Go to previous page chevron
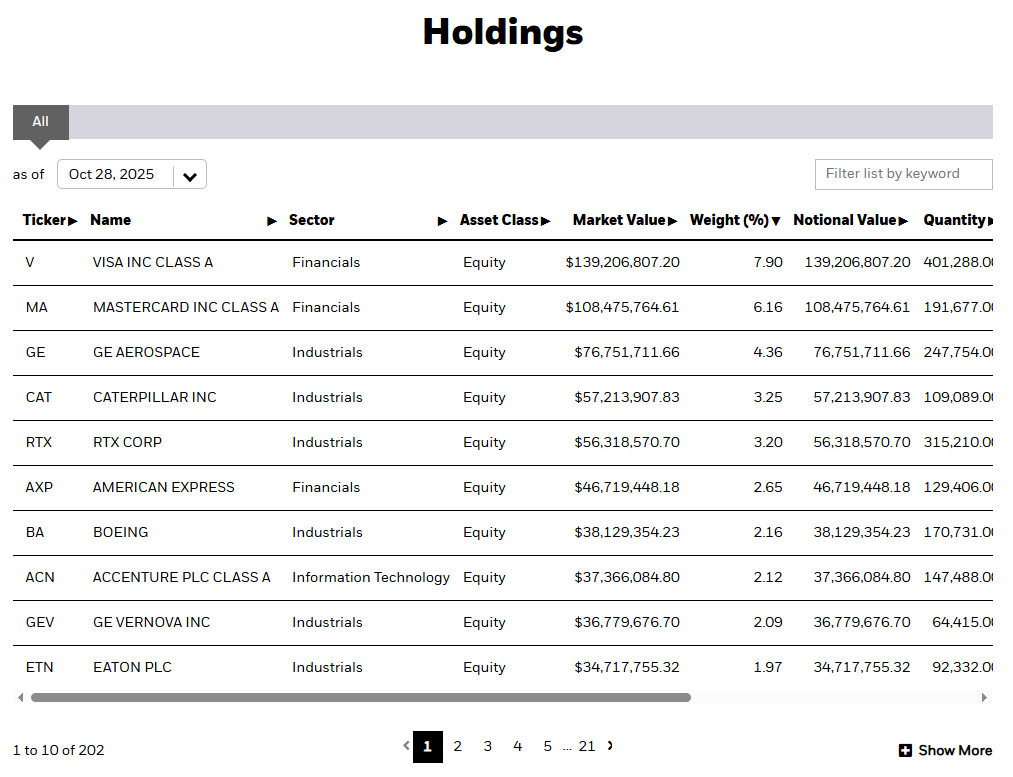 point(406,745)
